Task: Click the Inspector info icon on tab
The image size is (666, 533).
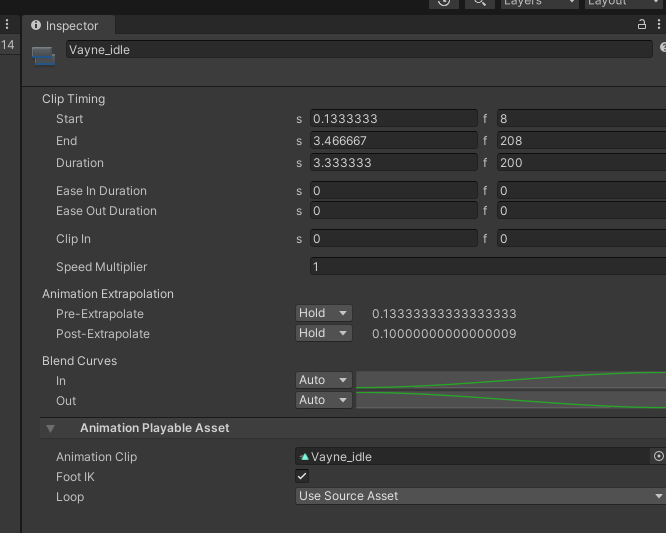Action: [37, 25]
